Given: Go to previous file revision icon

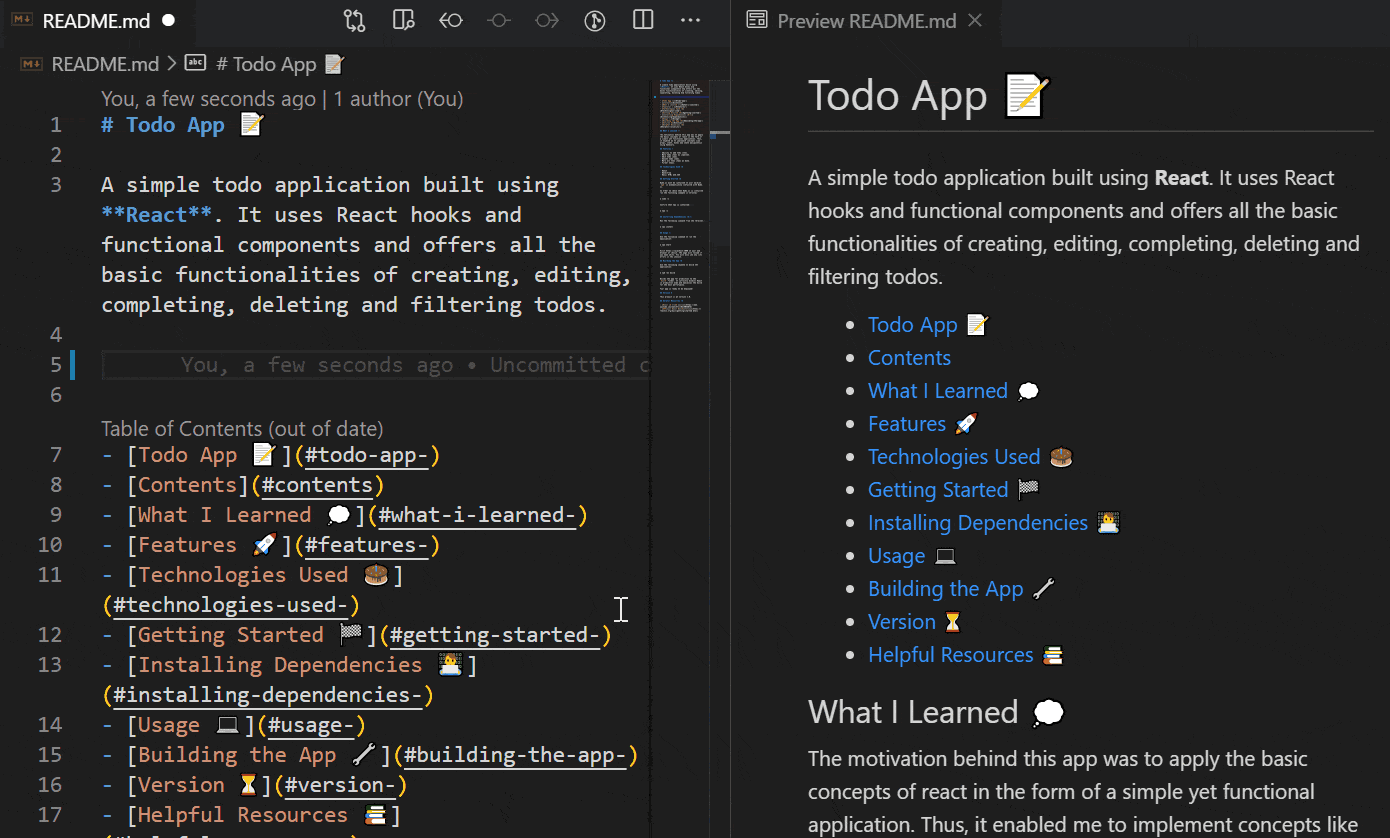Looking at the screenshot, I should coord(451,20).
